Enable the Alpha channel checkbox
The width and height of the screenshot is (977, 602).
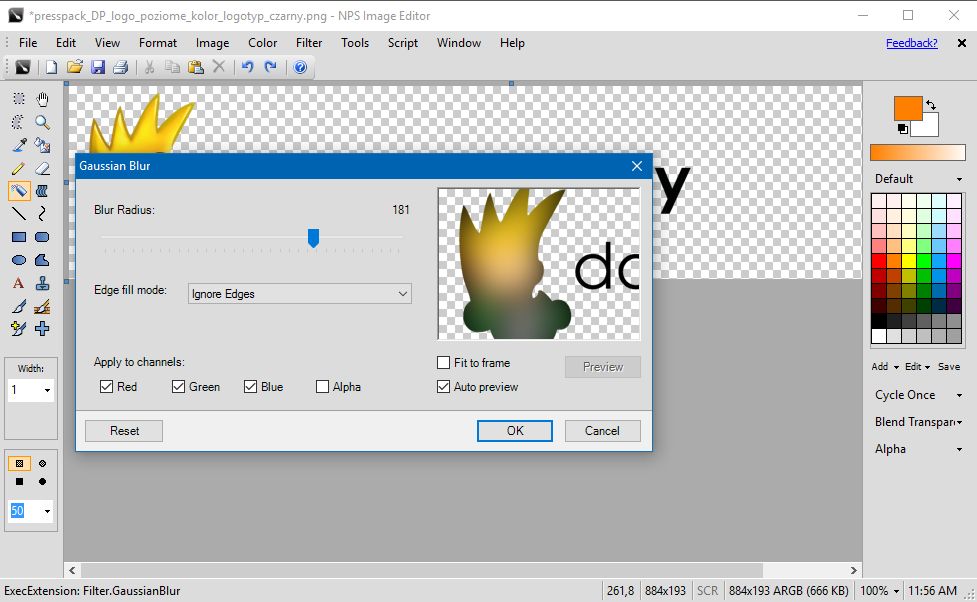coord(322,386)
